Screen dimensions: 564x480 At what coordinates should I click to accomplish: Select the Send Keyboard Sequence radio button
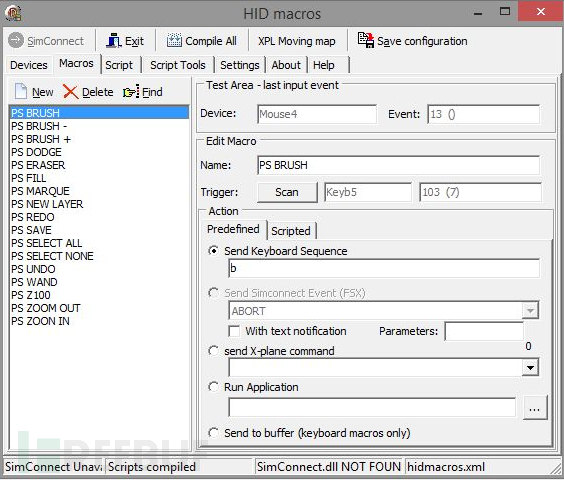coord(213,251)
